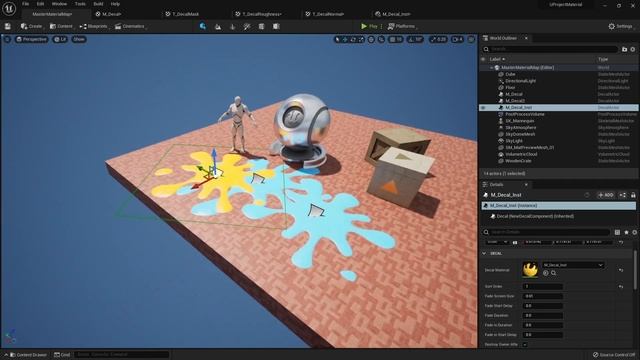
Task: Open the Create dropdown in toolbar
Action: pos(32,27)
